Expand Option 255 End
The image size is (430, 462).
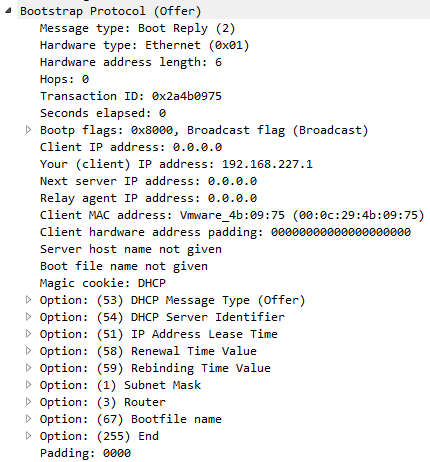pos(29,436)
